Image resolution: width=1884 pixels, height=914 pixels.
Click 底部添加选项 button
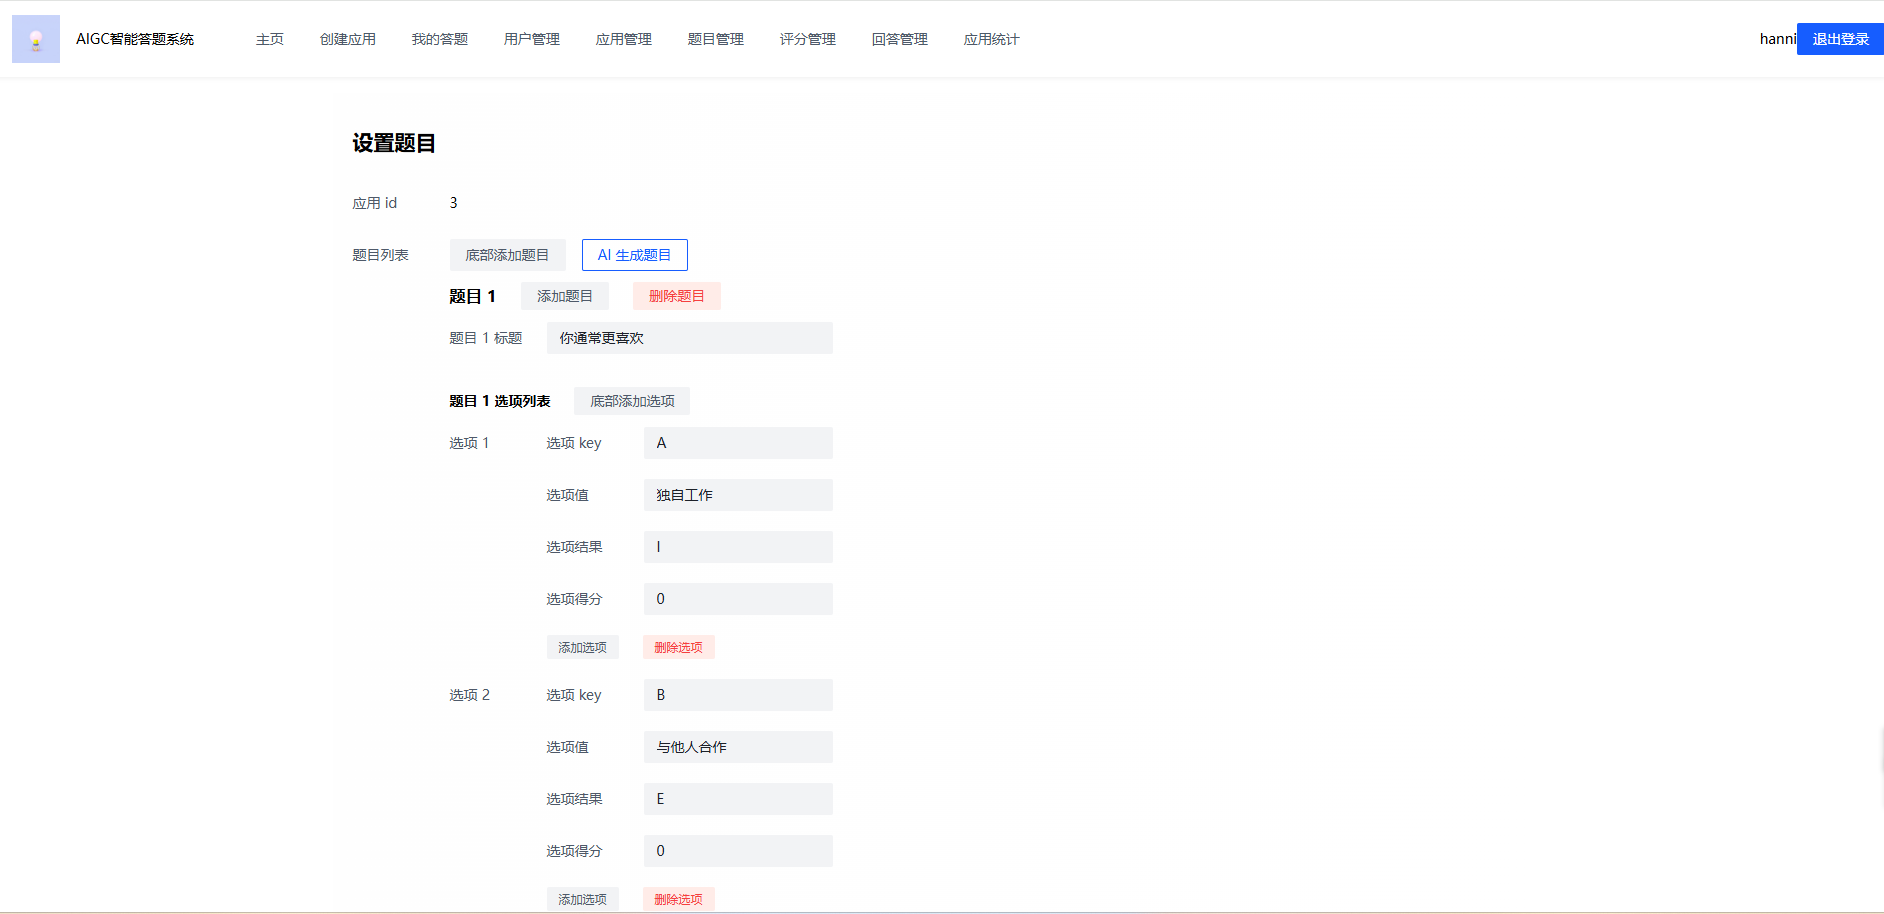[x=632, y=401]
